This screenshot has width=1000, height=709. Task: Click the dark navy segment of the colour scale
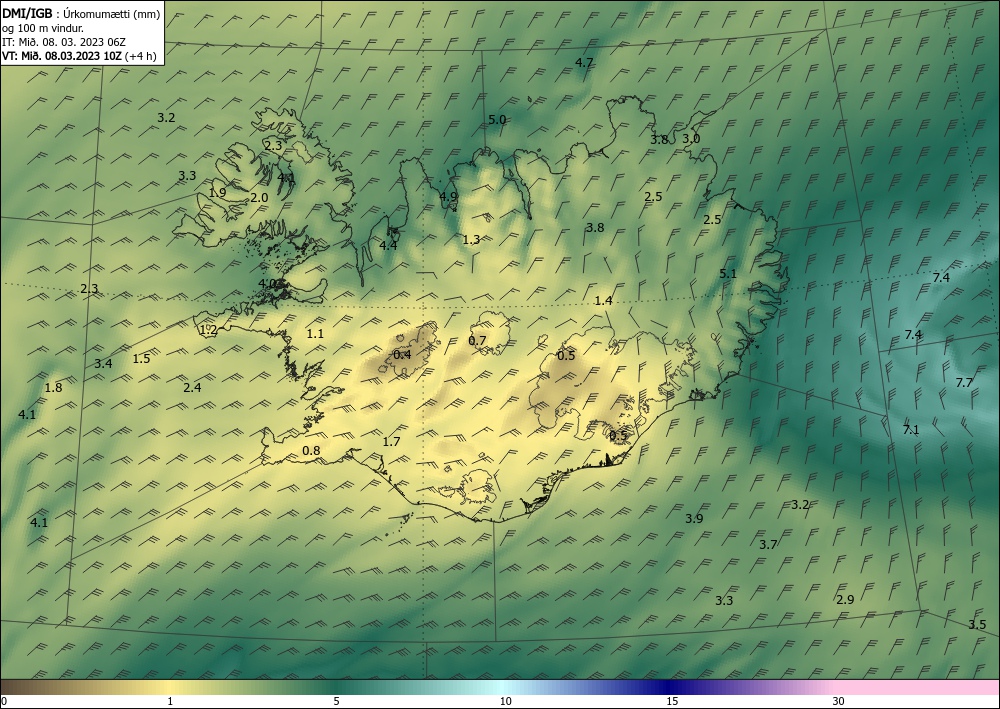click(x=668, y=687)
